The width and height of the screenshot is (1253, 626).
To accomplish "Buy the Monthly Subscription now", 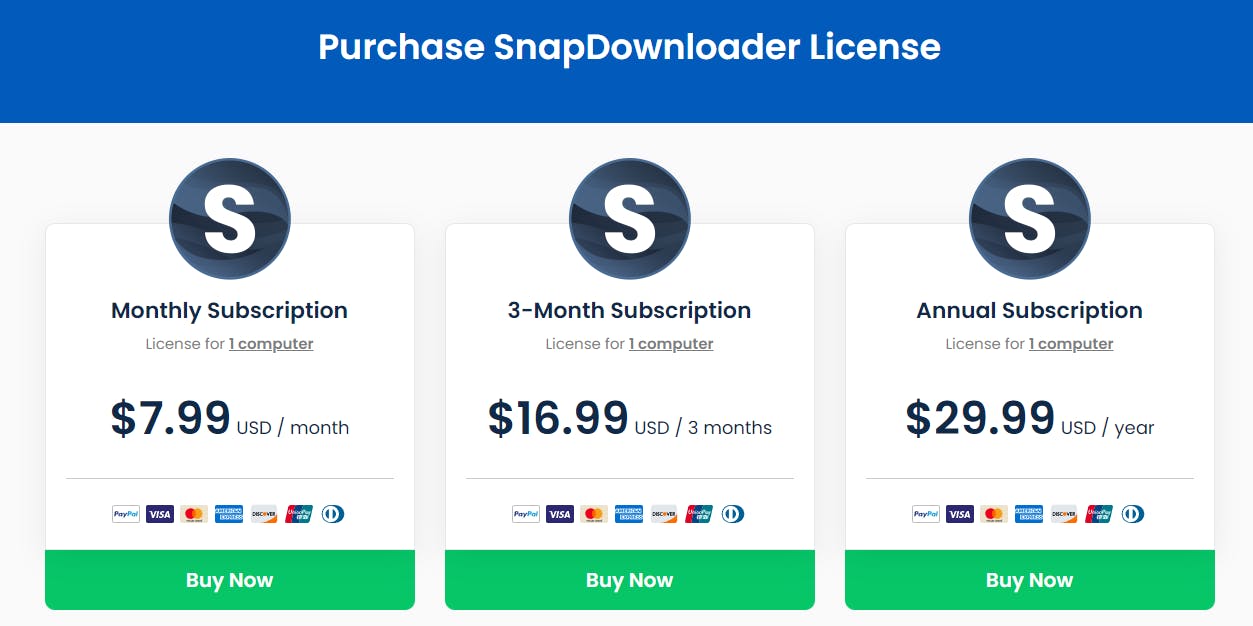I will pyautogui.click(x=230, y=580).
